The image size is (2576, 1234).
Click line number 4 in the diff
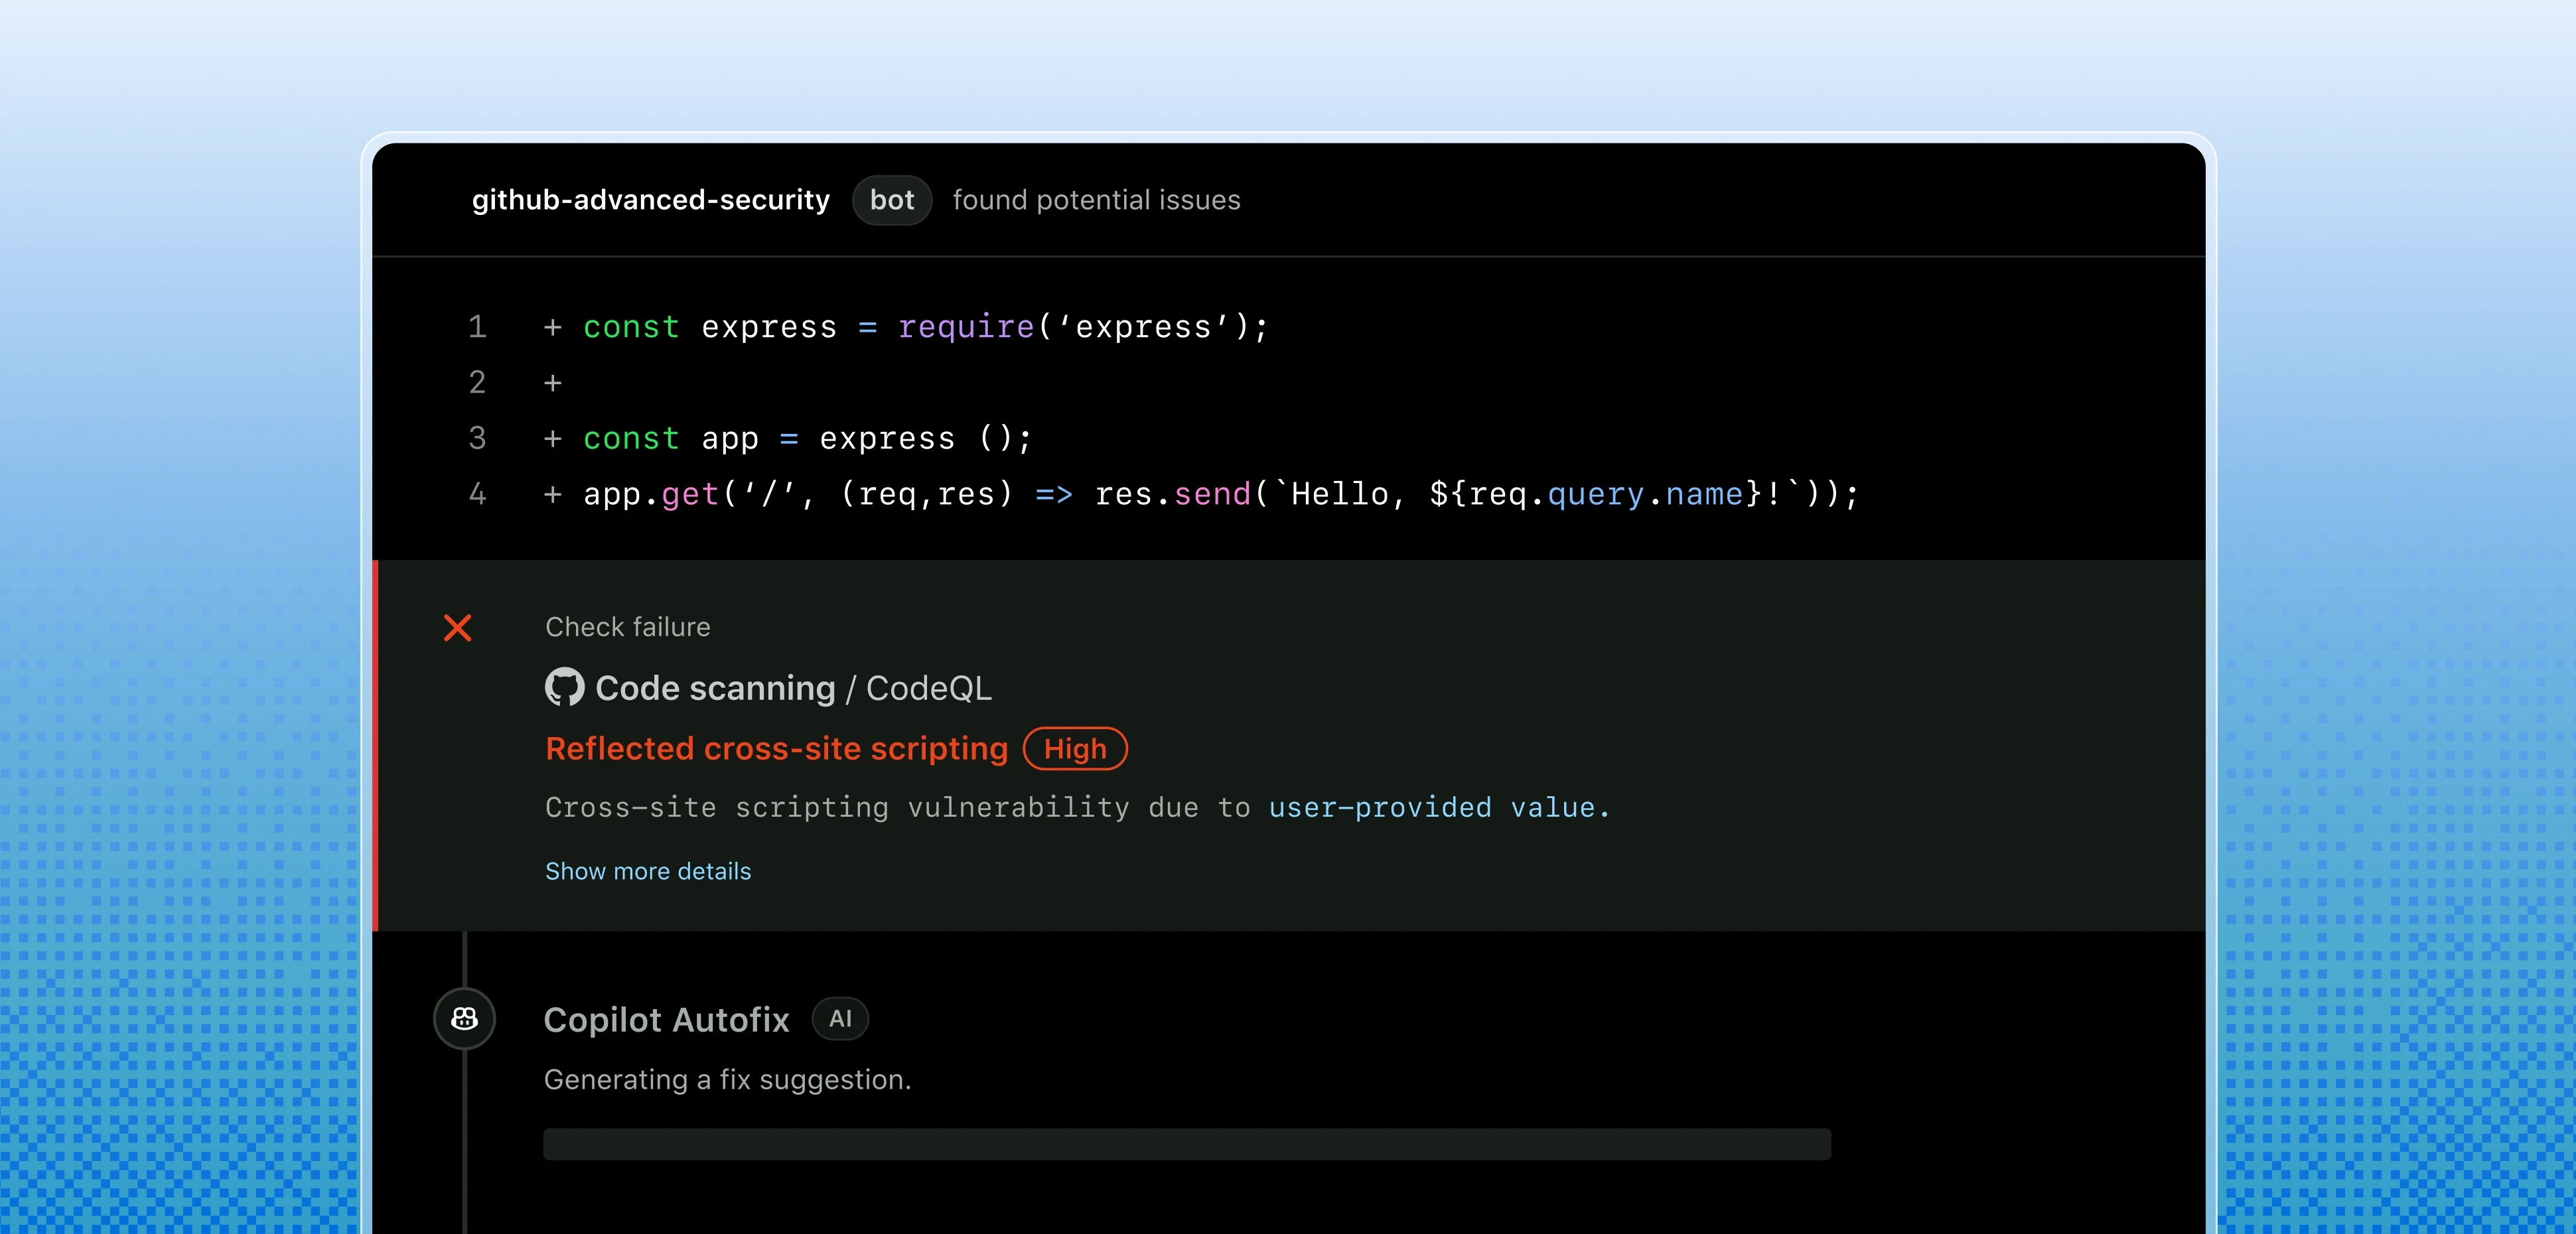477,494
